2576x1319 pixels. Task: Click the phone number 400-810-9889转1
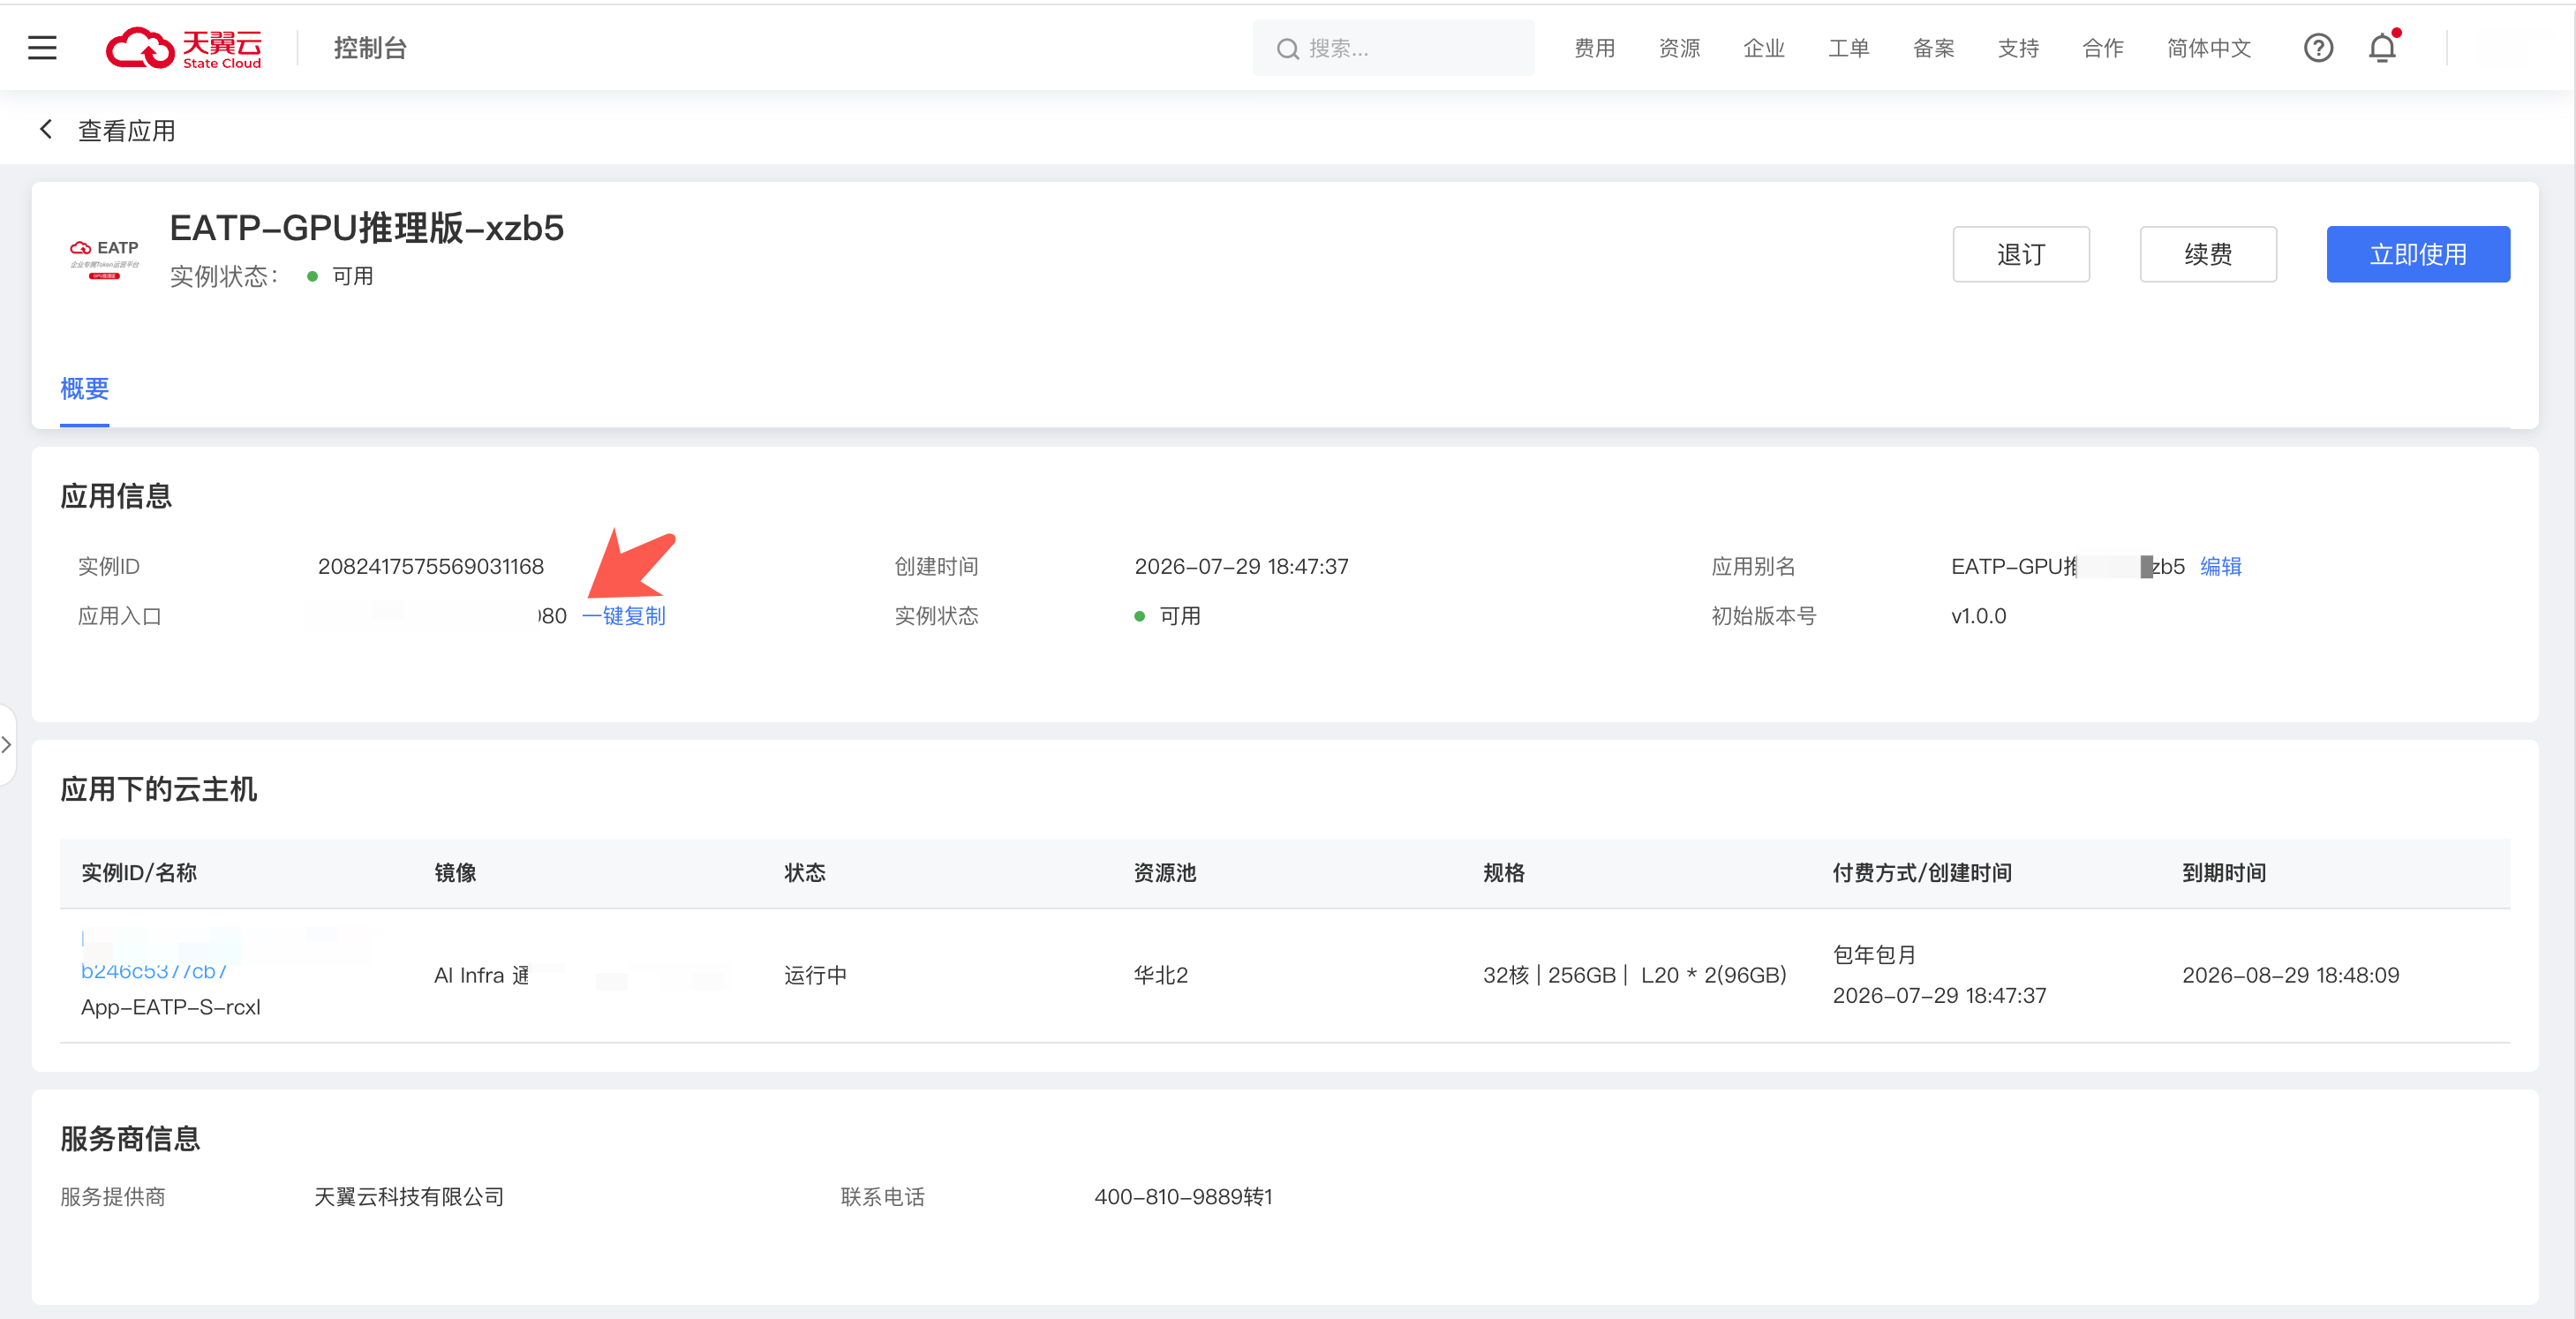[1183, 1197]
